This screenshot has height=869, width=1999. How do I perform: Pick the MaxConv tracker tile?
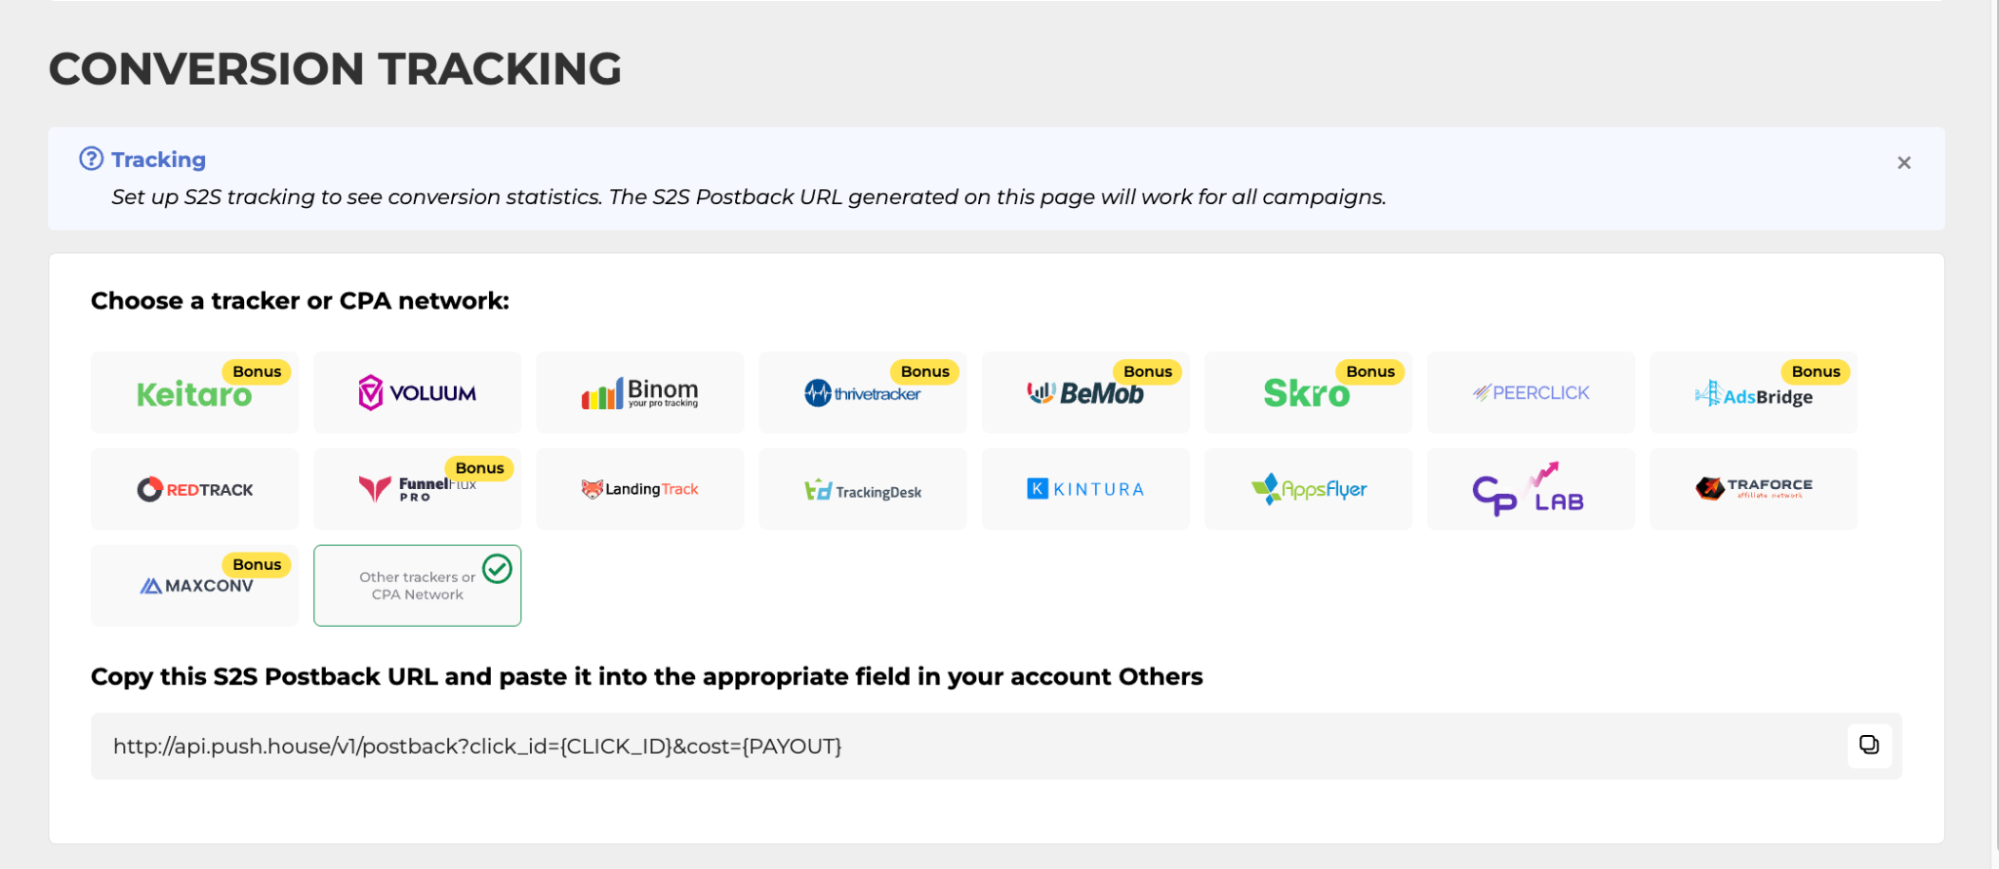tap(194, 586)
